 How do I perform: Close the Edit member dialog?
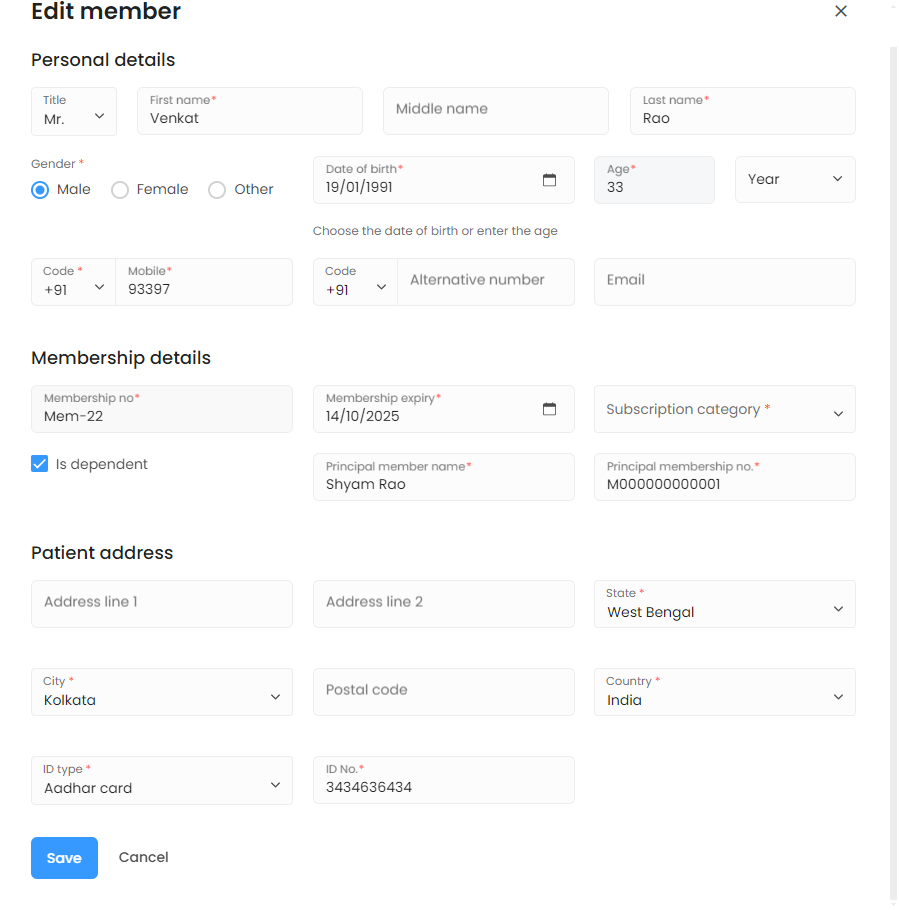pos(841,12)
